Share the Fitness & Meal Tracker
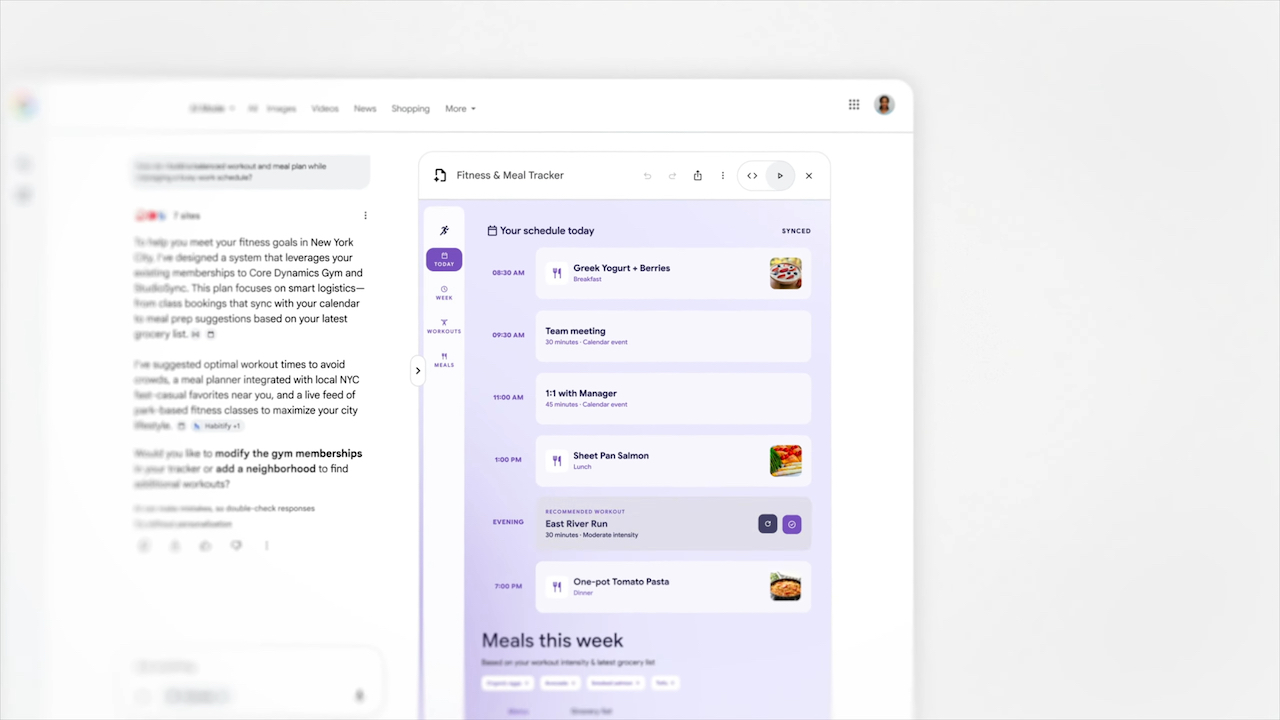 pos(698,176)
